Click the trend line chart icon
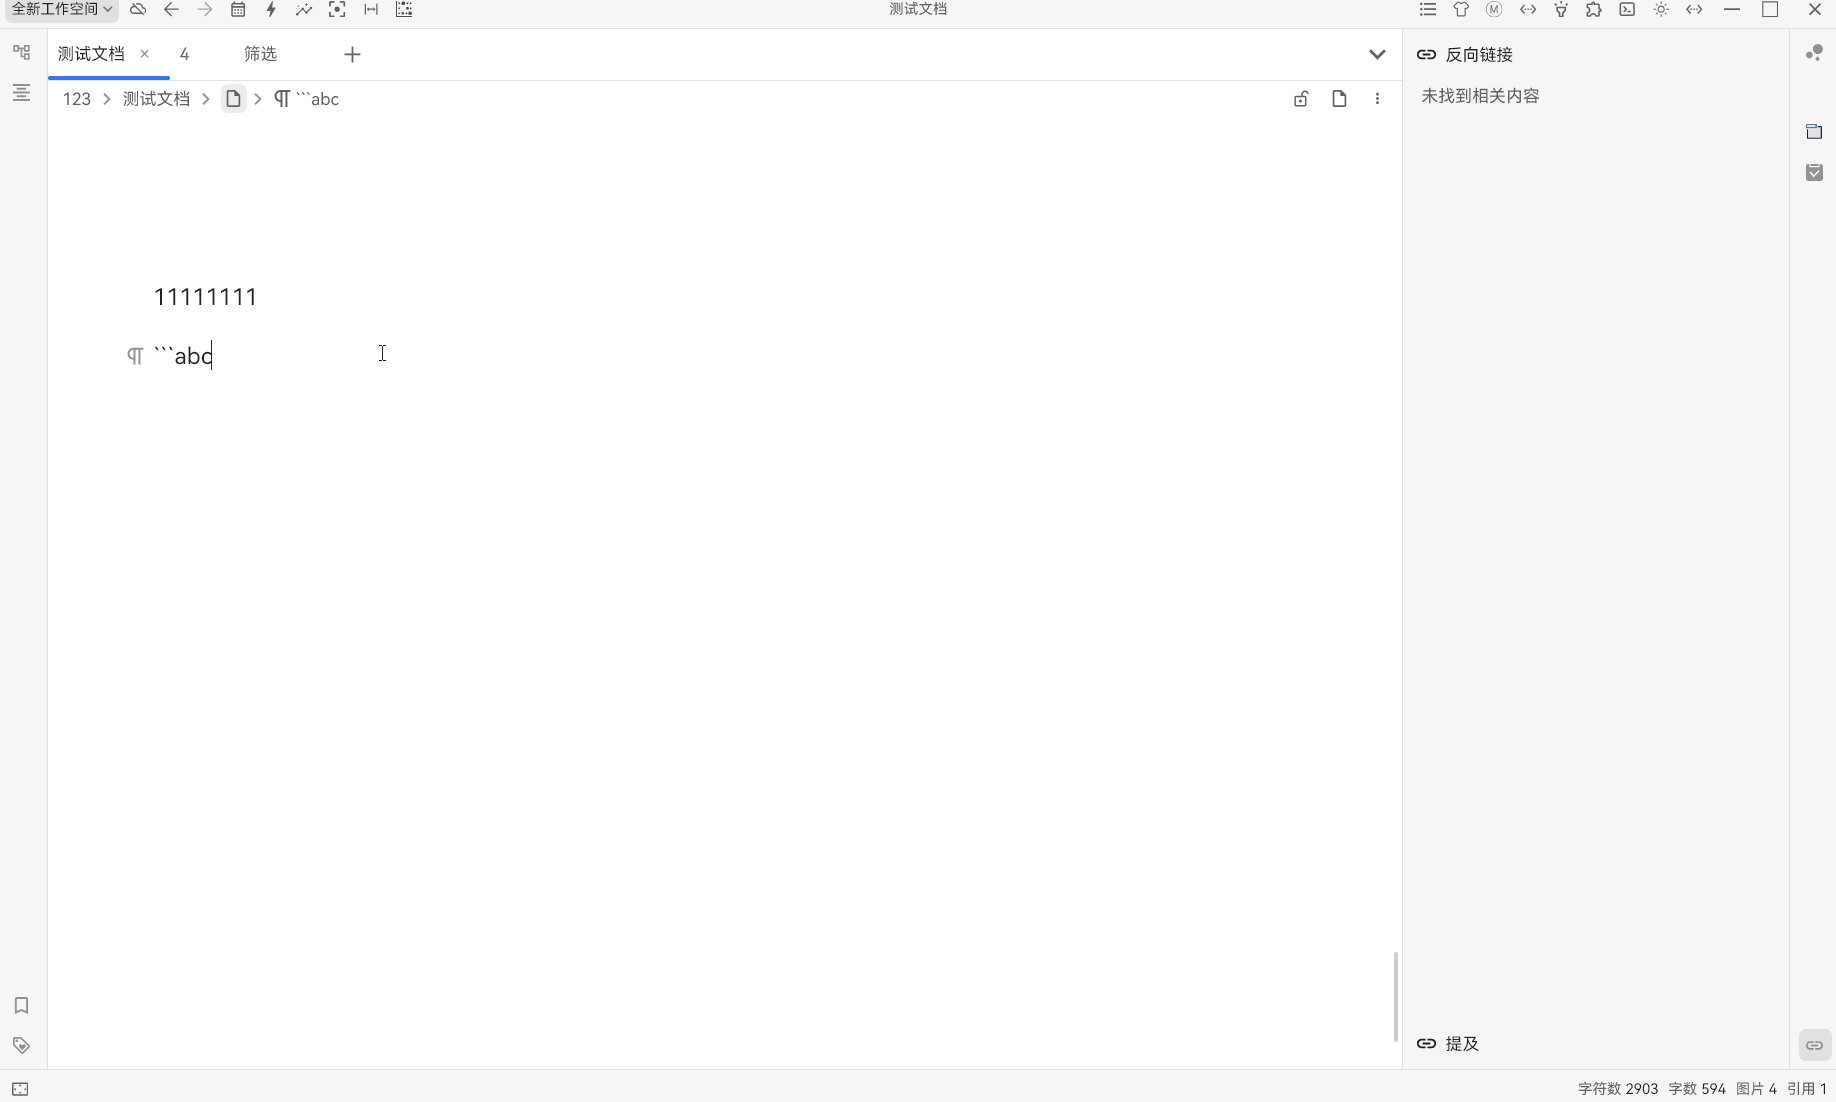1836x1102 pixels. [x=304, y=10]
